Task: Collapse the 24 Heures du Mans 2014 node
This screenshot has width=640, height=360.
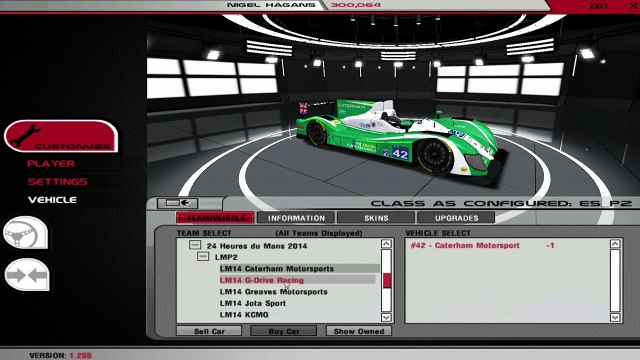Action: click(195, 245)
